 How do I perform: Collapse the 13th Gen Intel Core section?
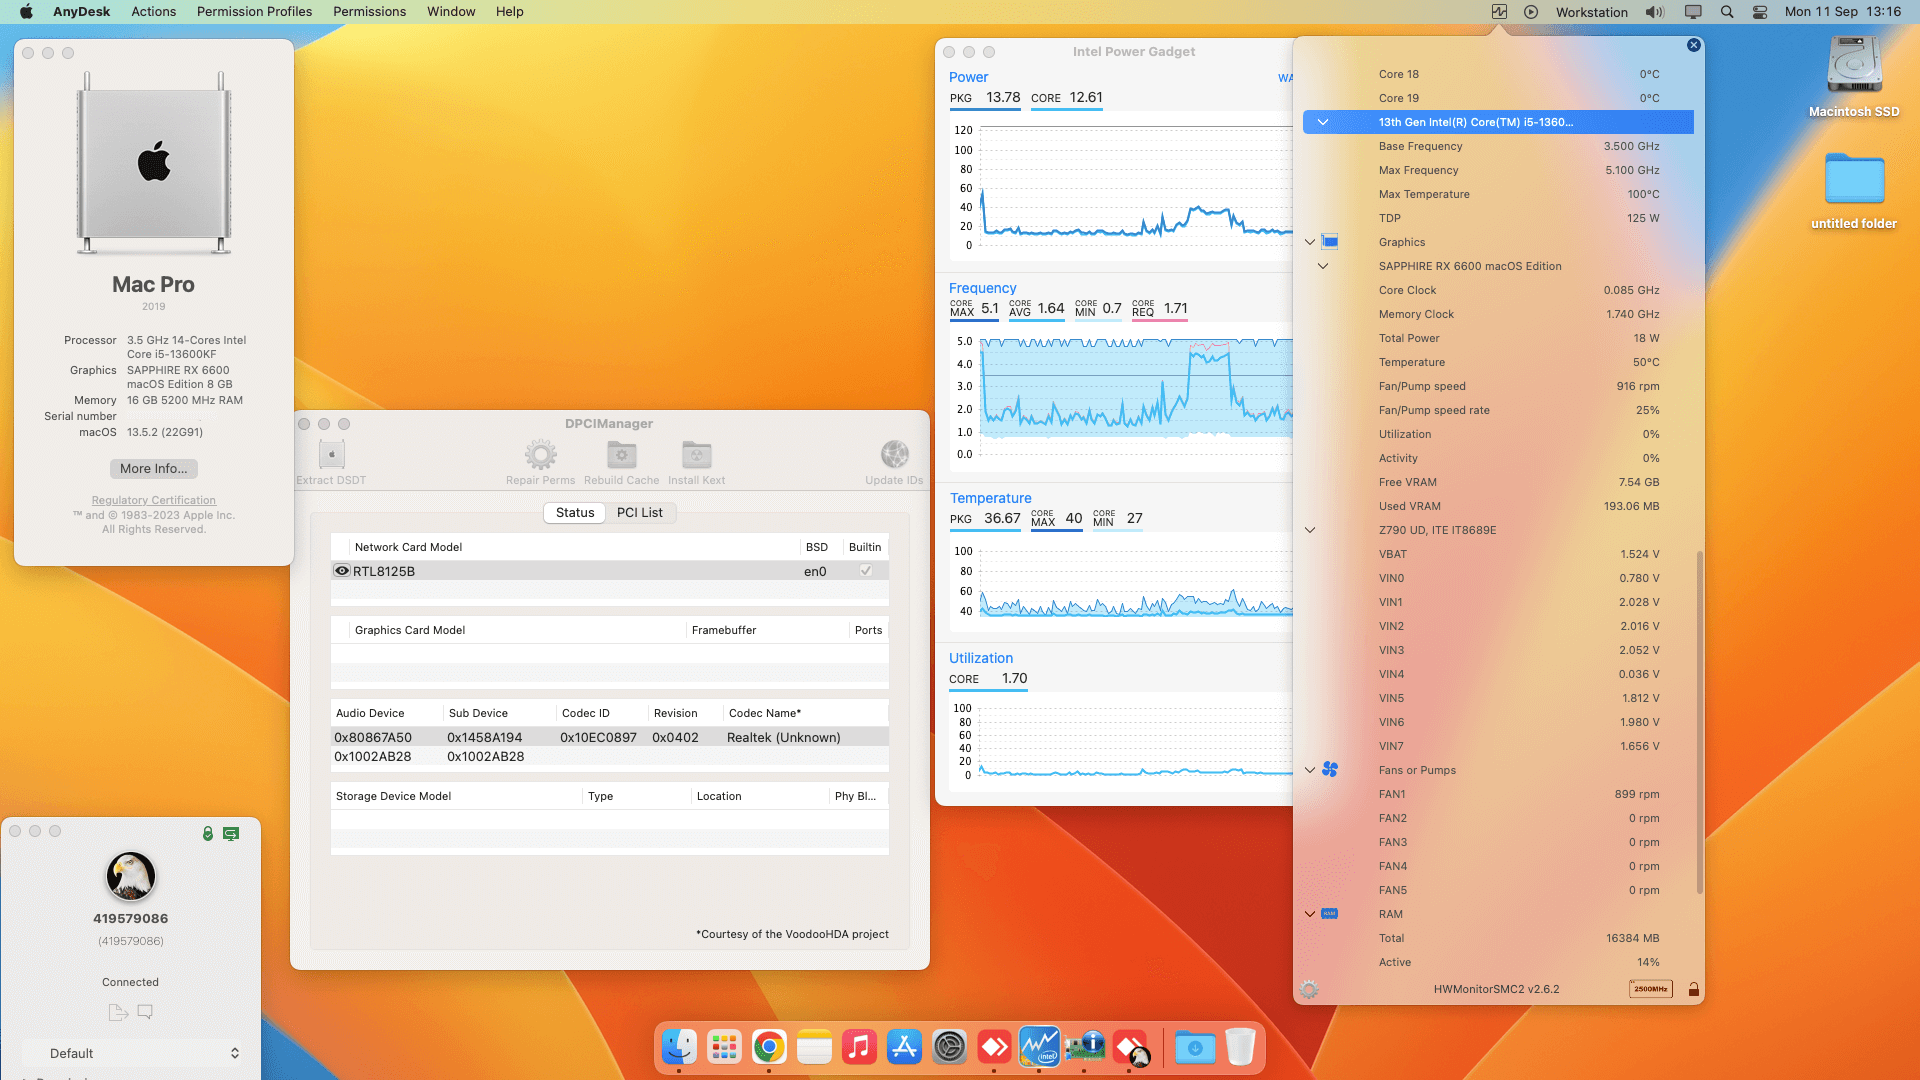tap(1322, 122)
